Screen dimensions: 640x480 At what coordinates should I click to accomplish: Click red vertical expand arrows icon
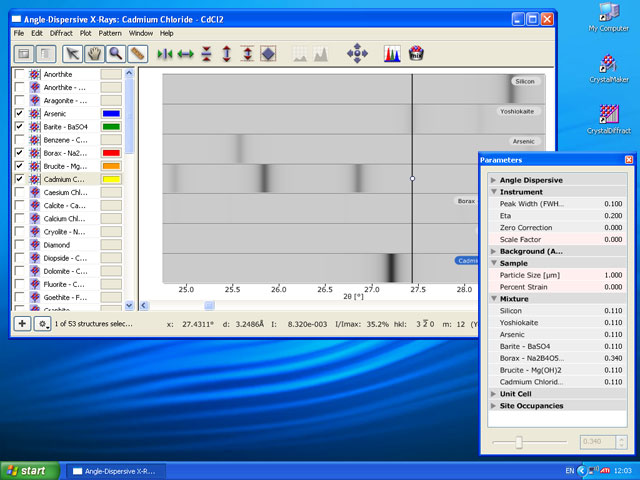click(x=227, y=54)
